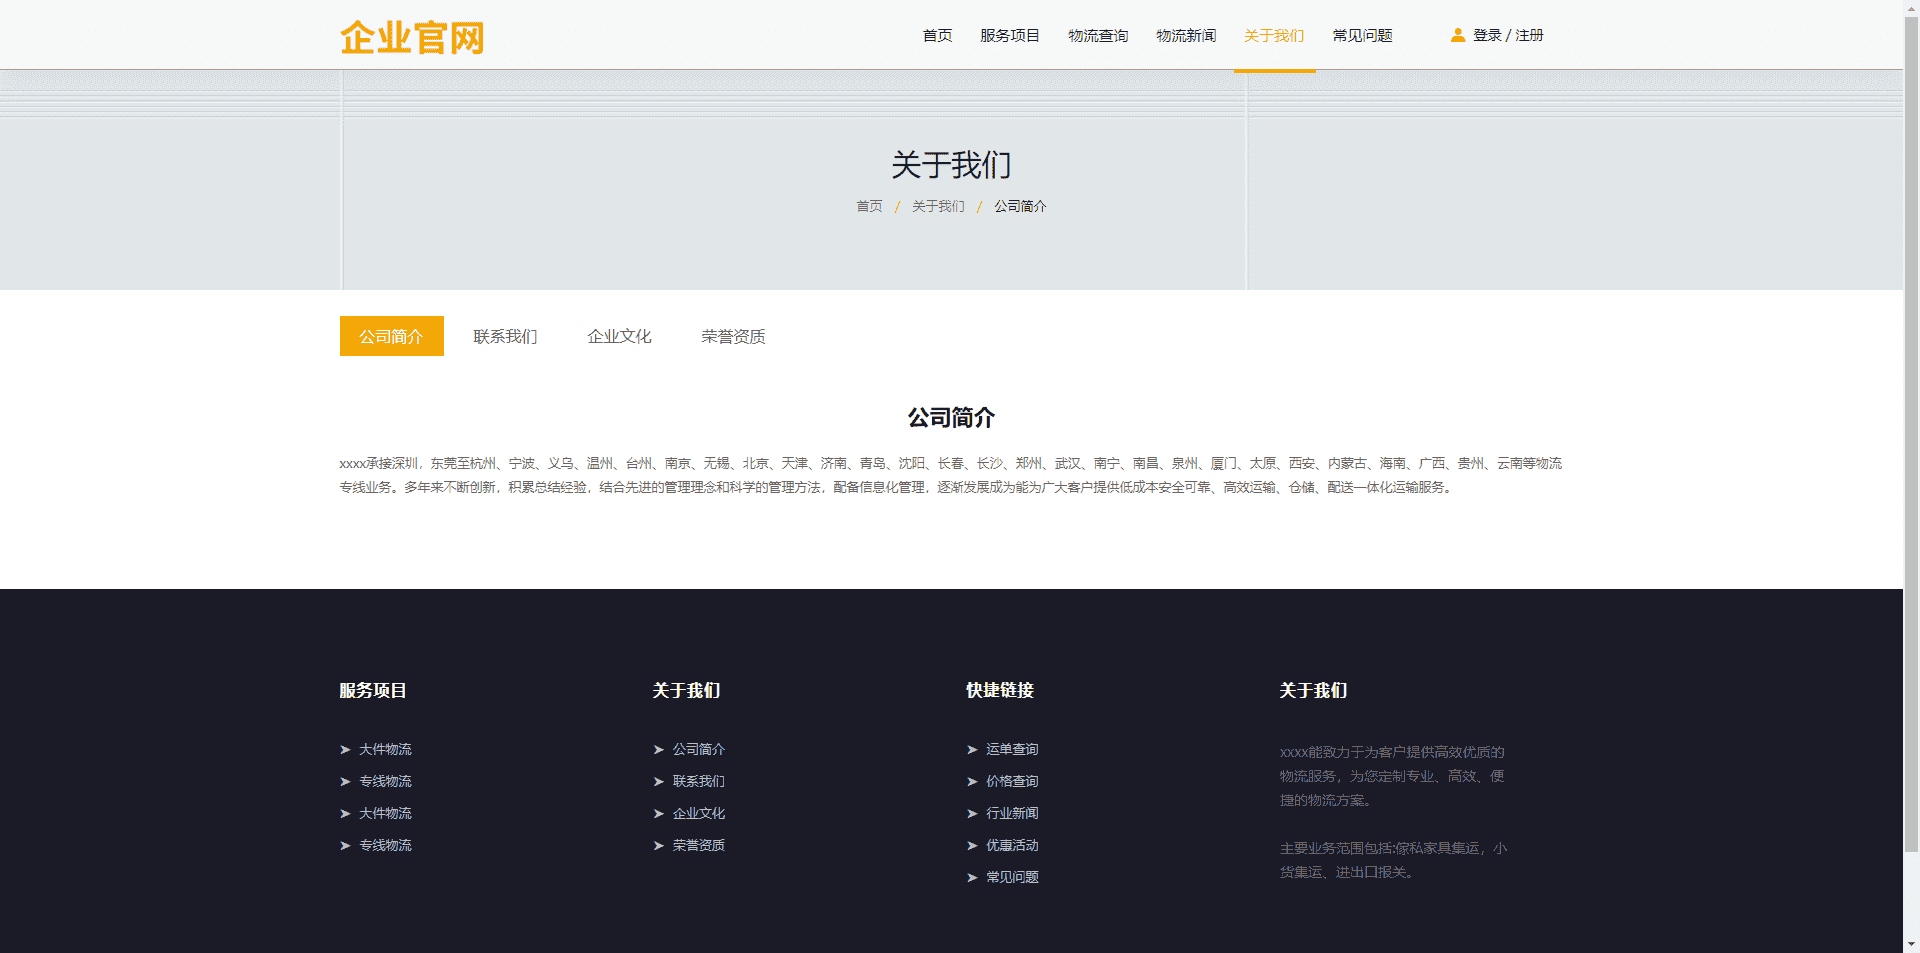
Task: Click the 泉州 link in the company intro
Action: (x=1185, y=463)
